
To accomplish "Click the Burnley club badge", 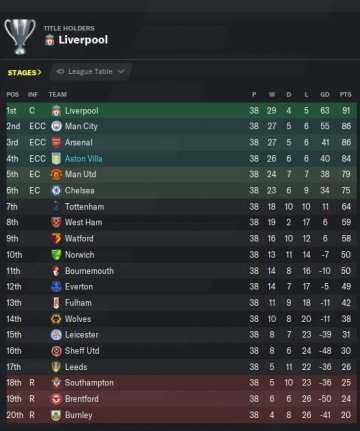I will [x=56, y=415].
